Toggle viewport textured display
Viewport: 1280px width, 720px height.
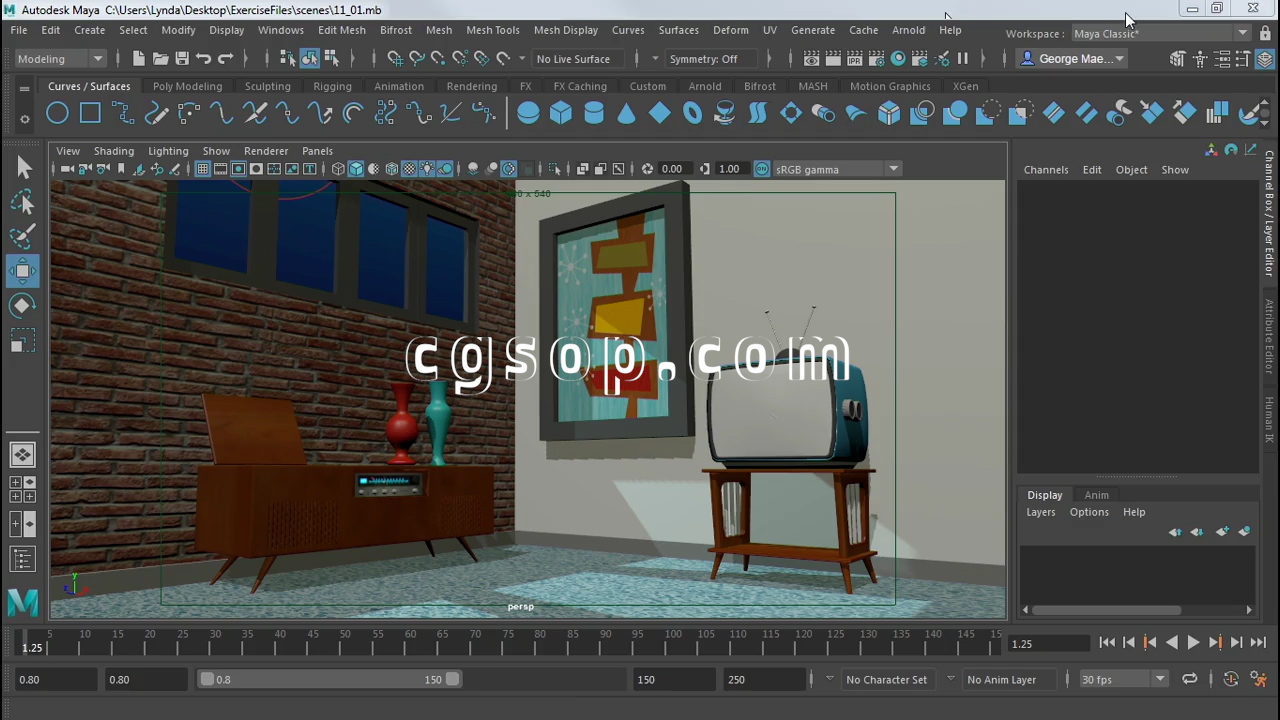click(409, 169)
